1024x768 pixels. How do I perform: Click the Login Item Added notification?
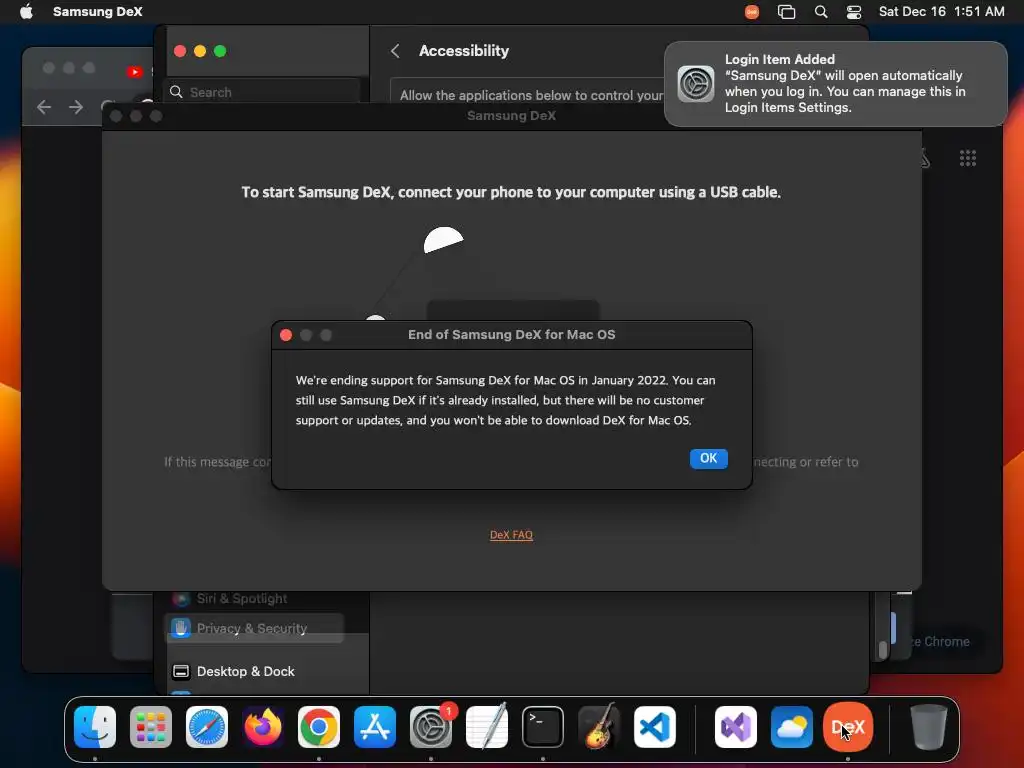click(835, 84)
